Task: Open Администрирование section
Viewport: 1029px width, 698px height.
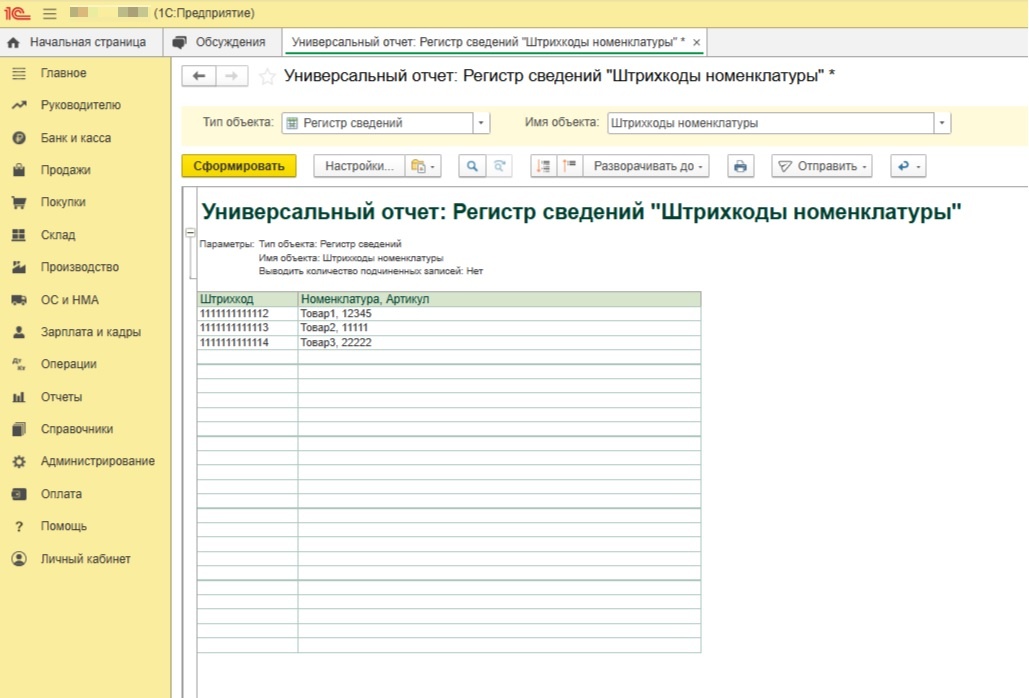Action: click(x=97, y=461)
